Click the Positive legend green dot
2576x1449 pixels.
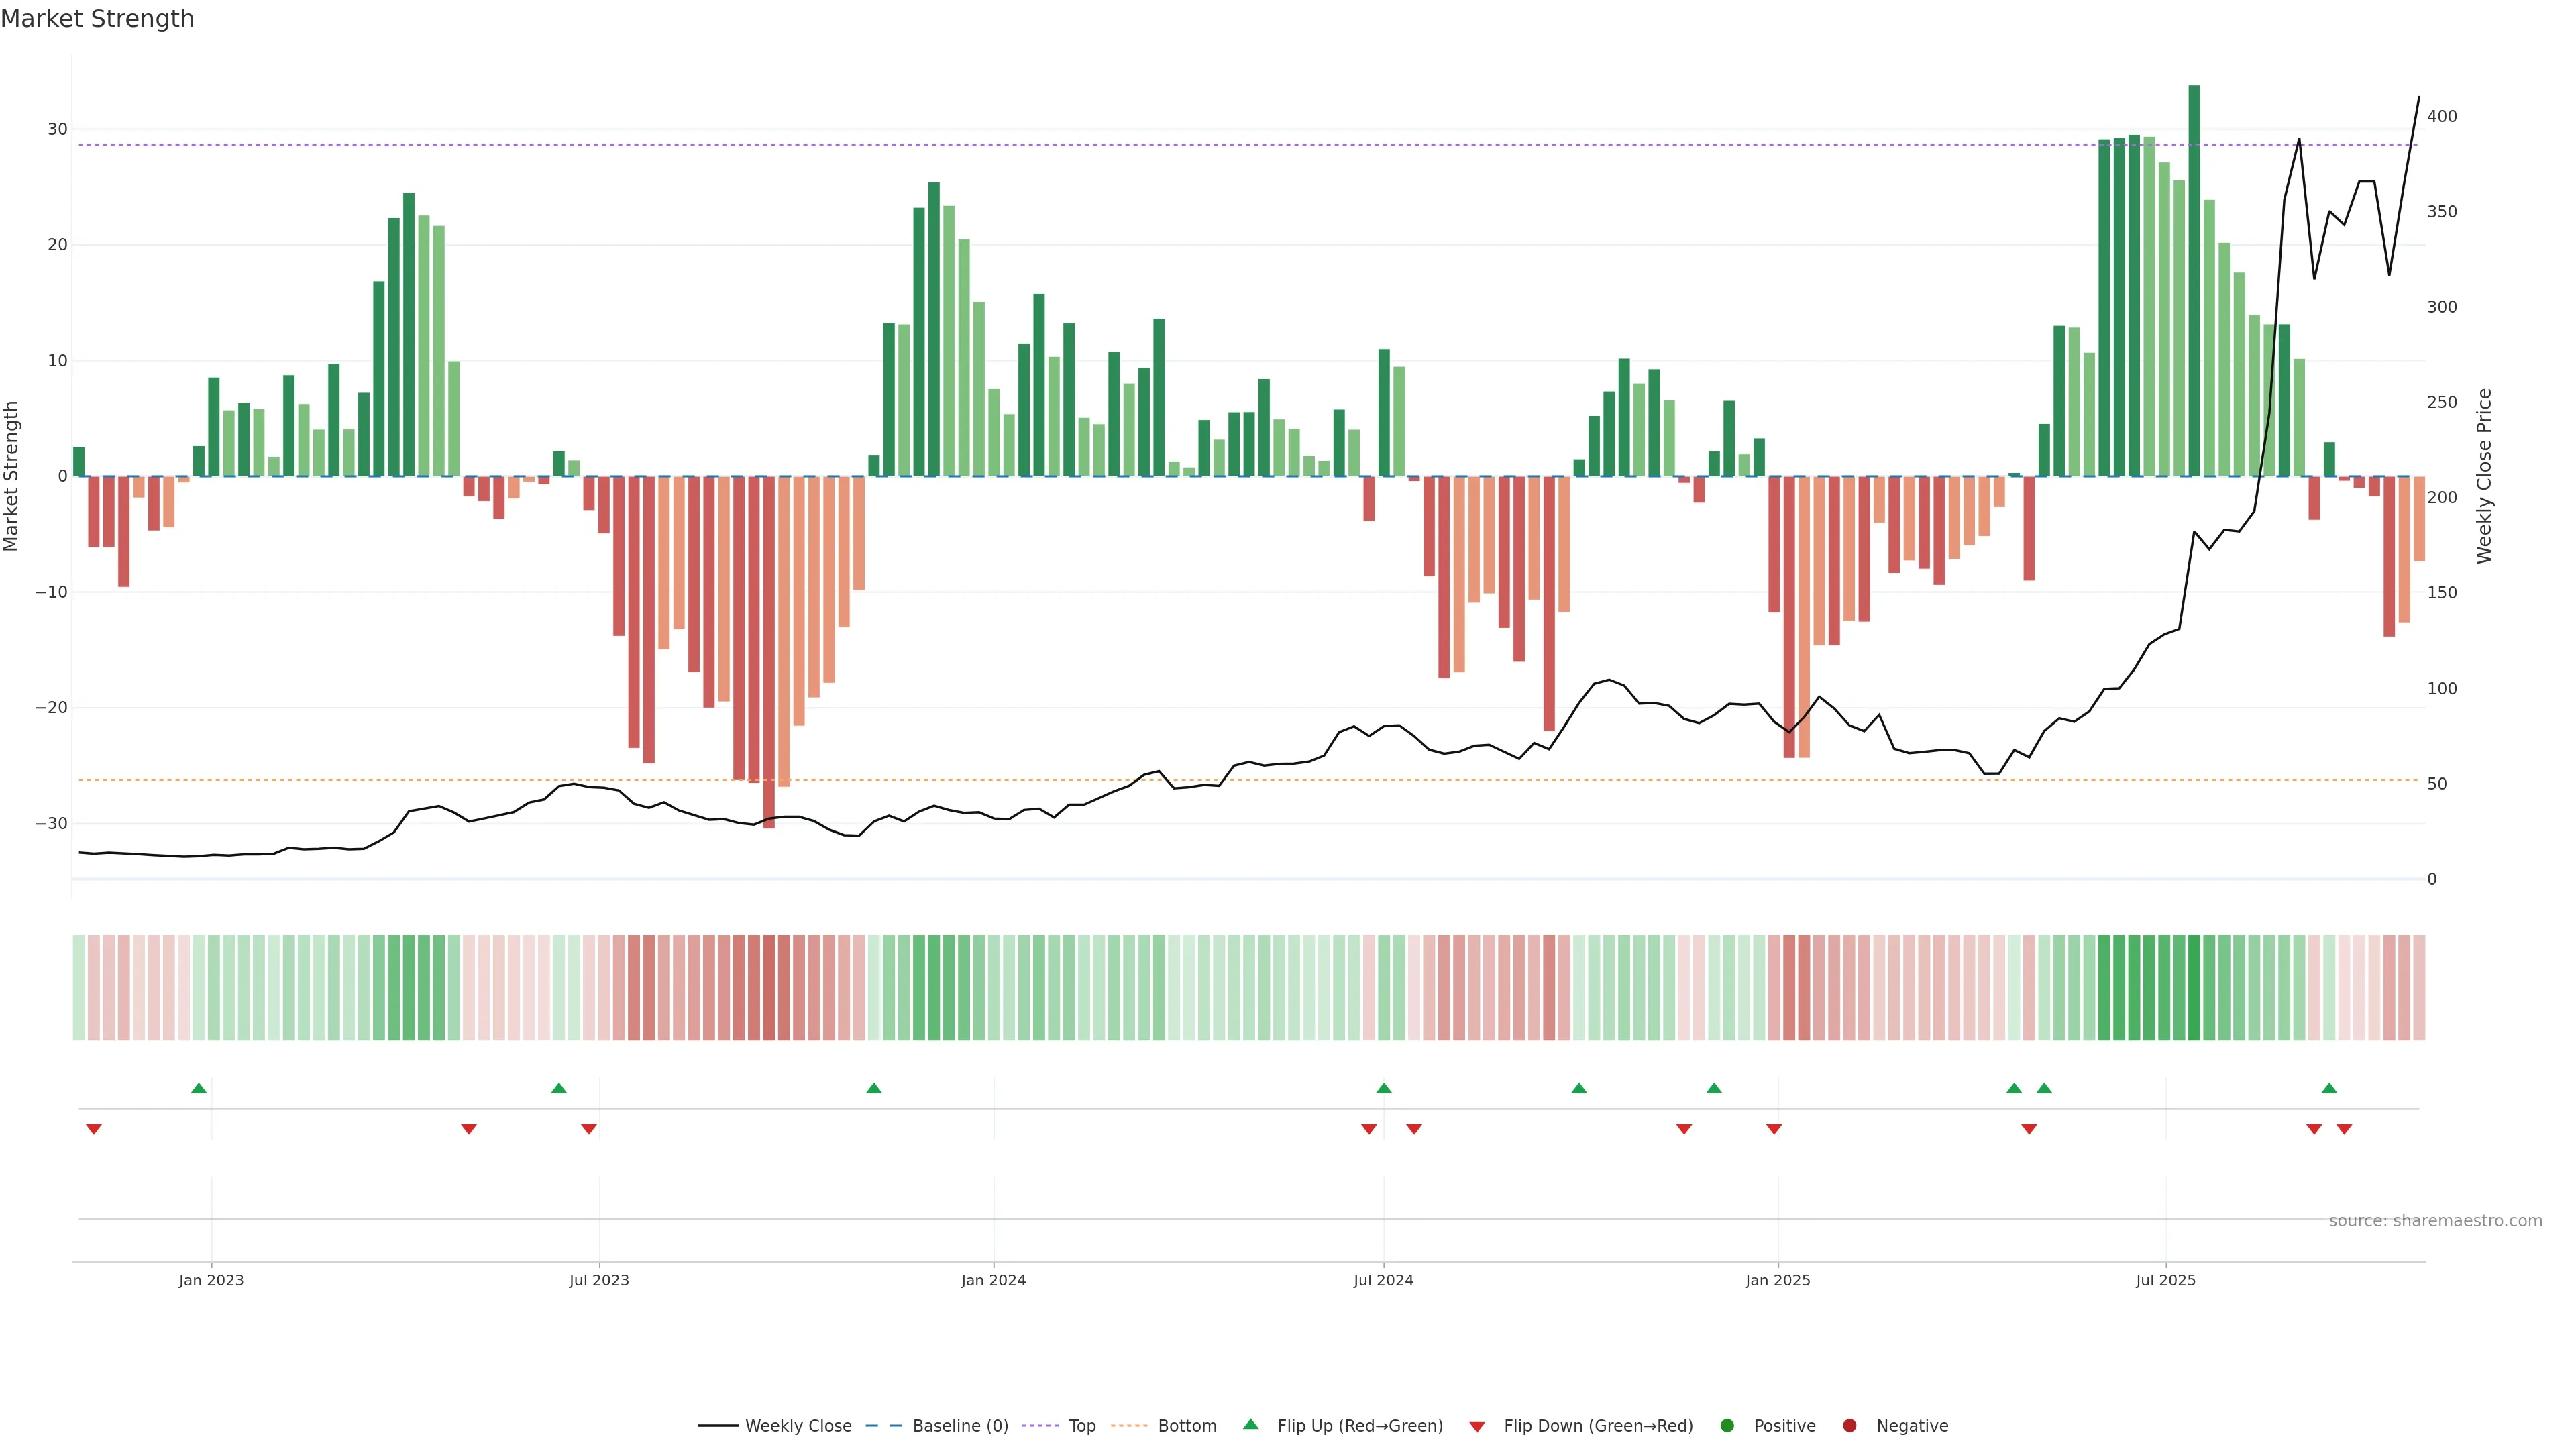click(1727, 1426)
